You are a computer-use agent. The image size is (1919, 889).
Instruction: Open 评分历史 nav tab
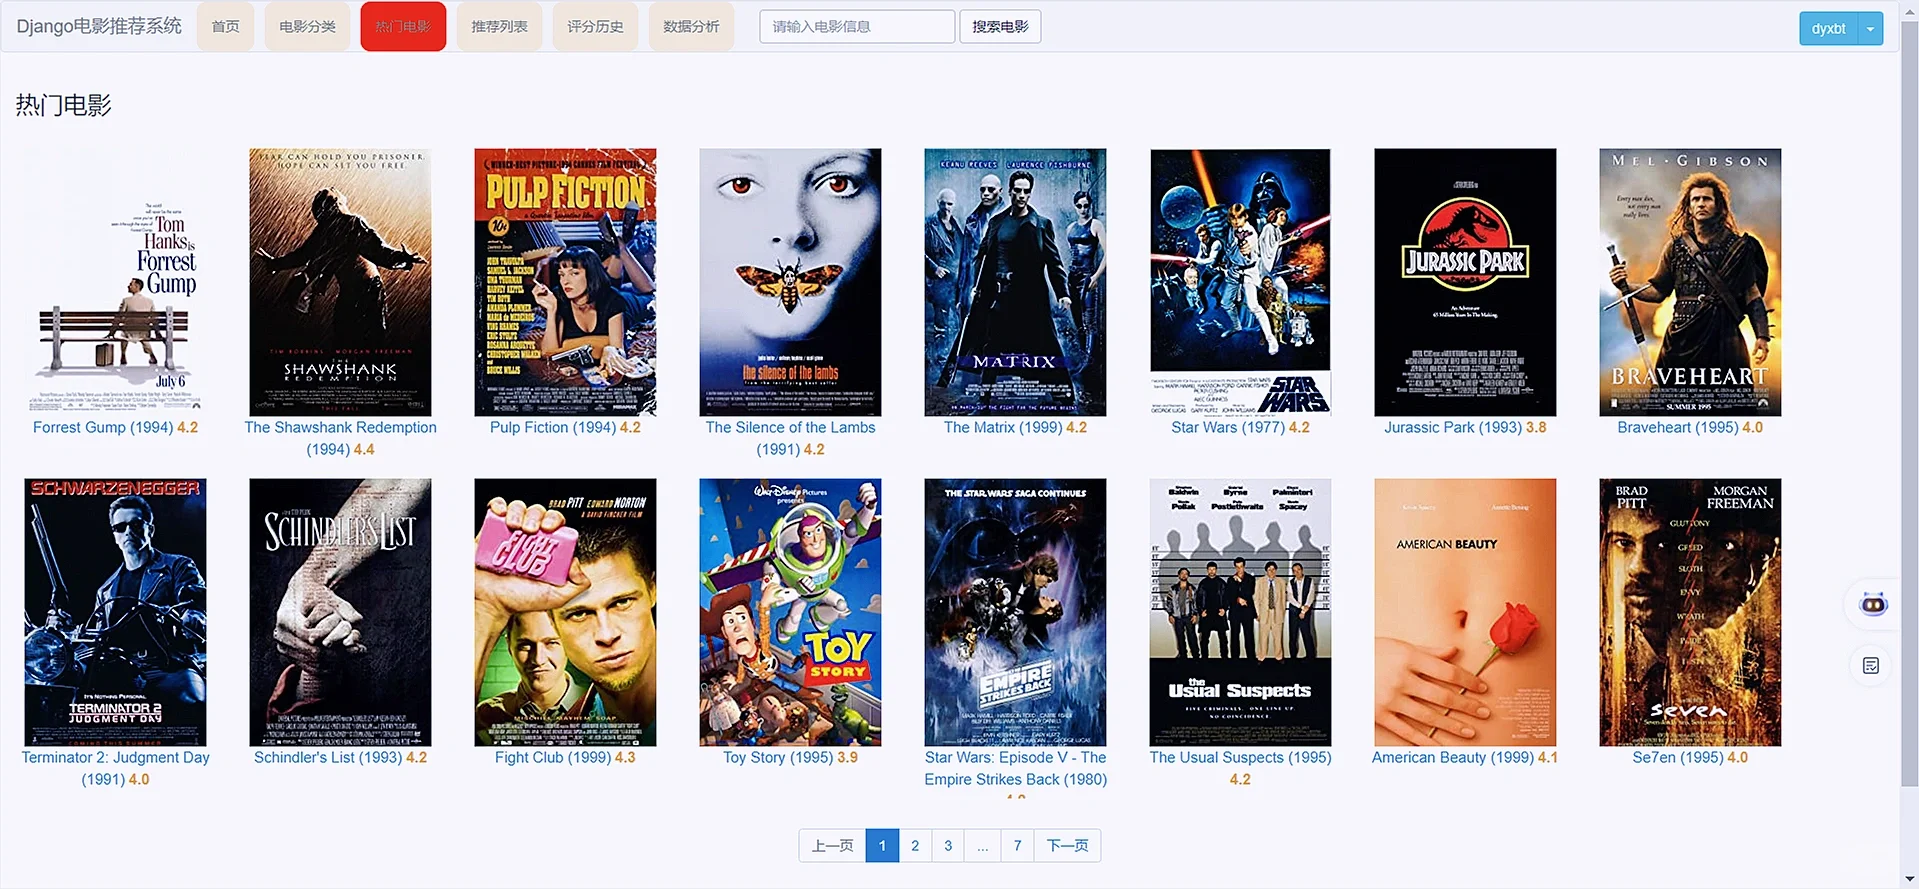pyautogui.click(x=595, y=27)
